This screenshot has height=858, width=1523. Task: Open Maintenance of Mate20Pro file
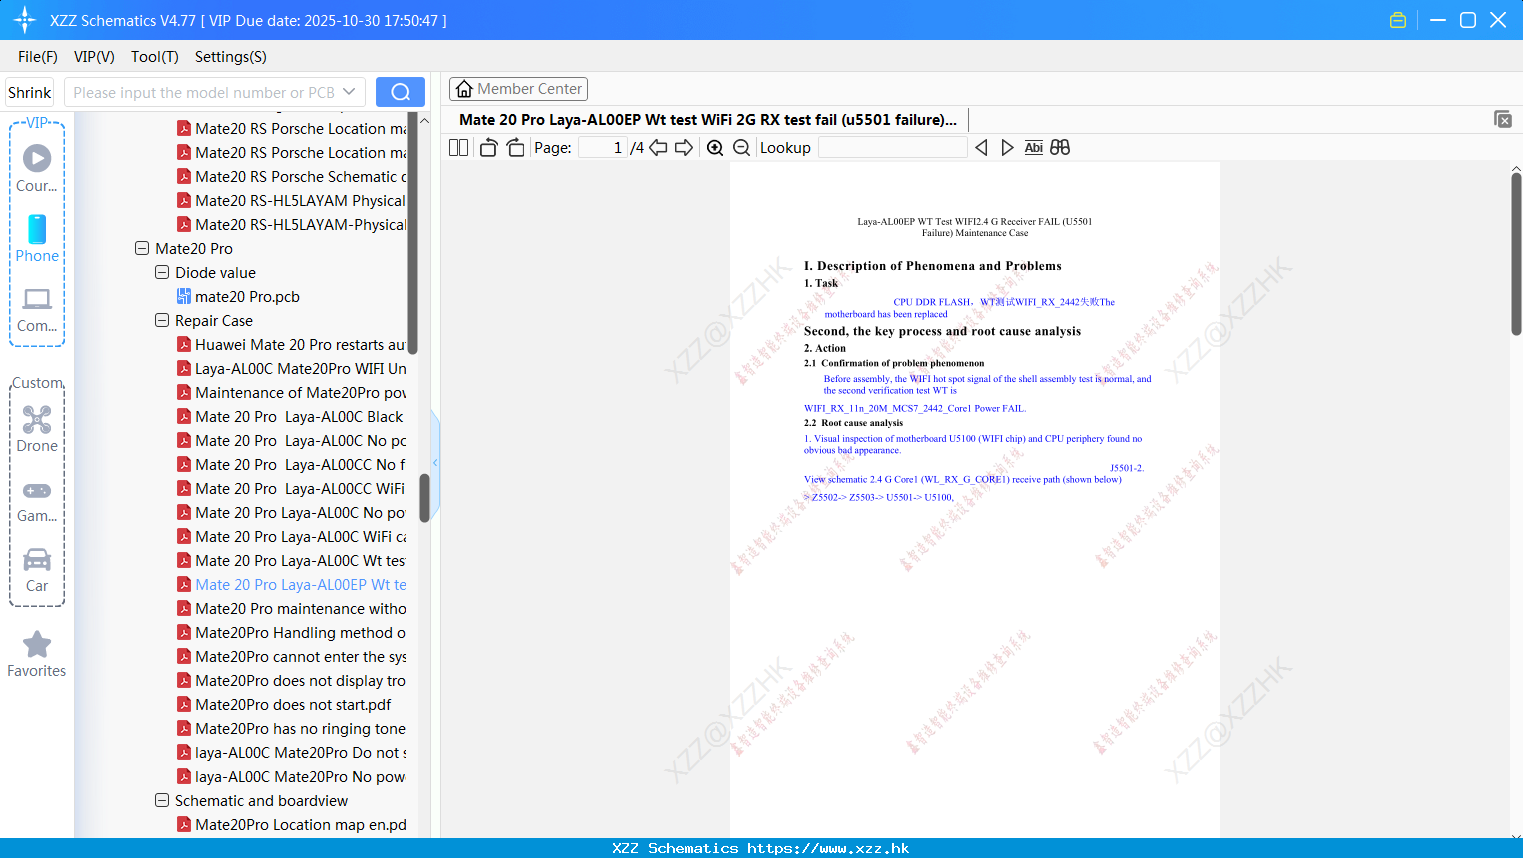tap(291, 392)
